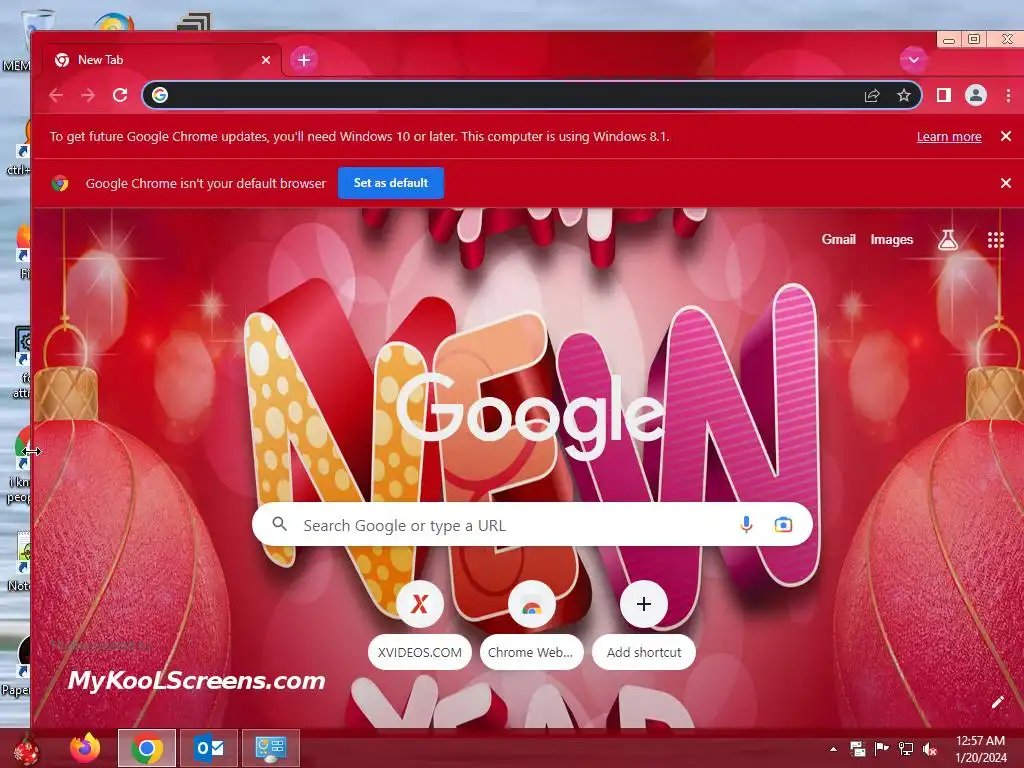Open Outlook from the taskbar
1024x768 pixels.
209,748
